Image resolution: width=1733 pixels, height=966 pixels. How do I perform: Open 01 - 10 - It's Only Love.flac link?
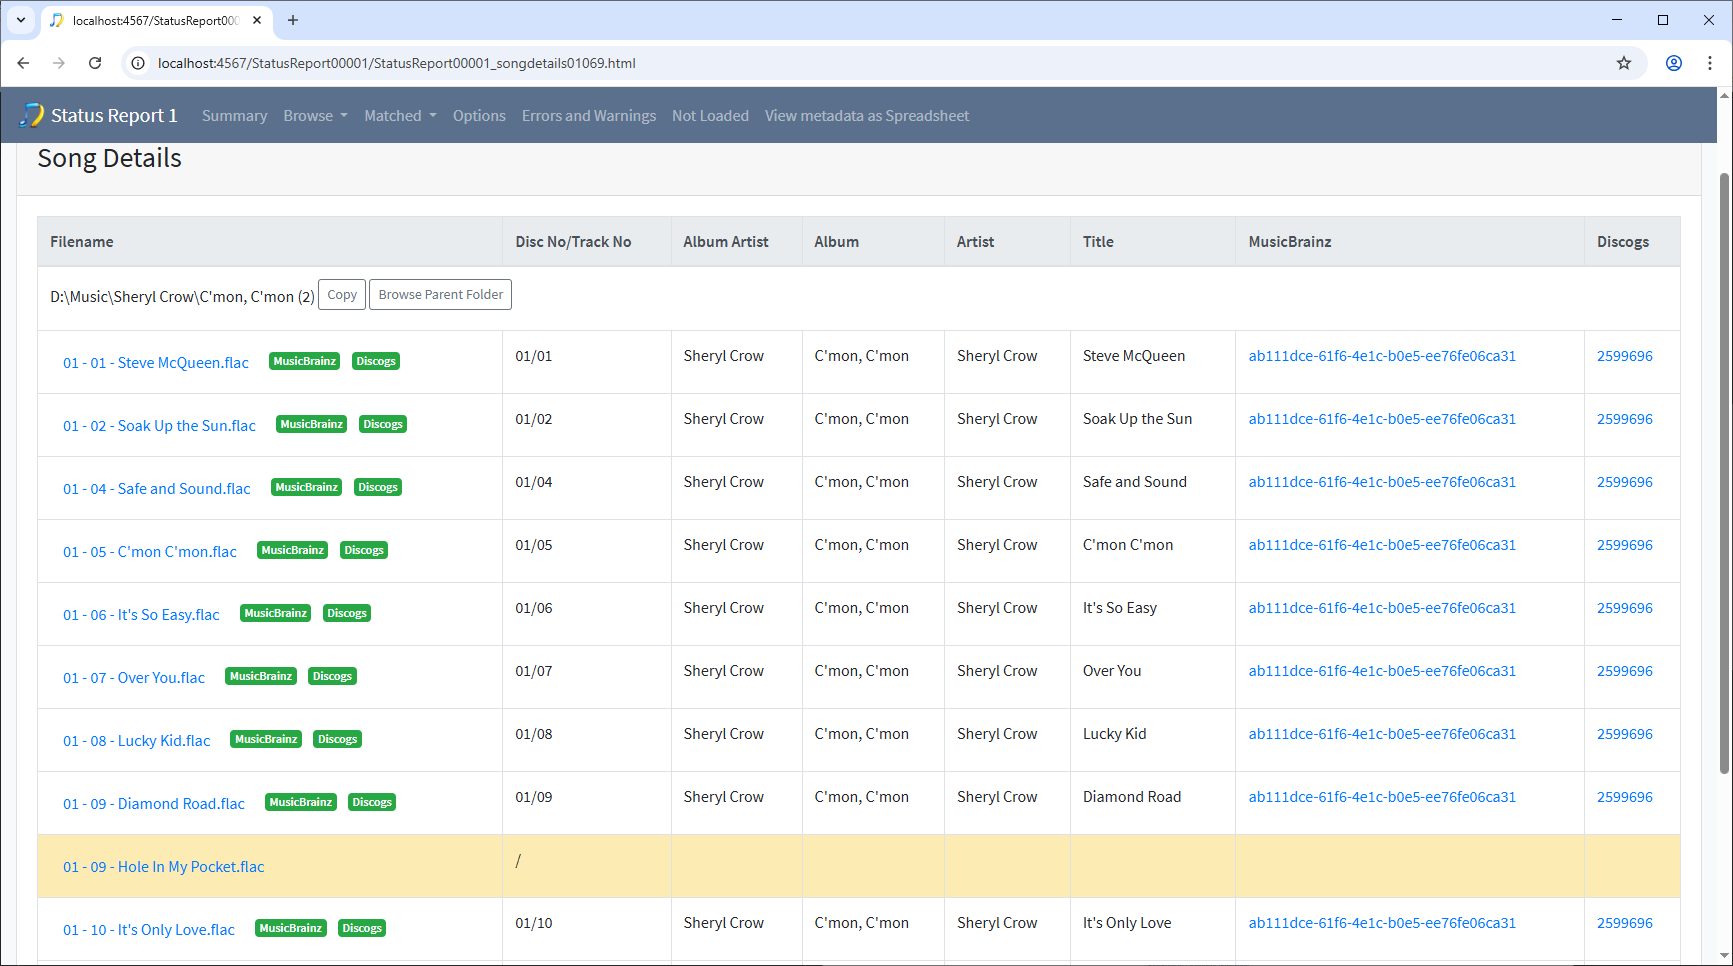point(149,930)
